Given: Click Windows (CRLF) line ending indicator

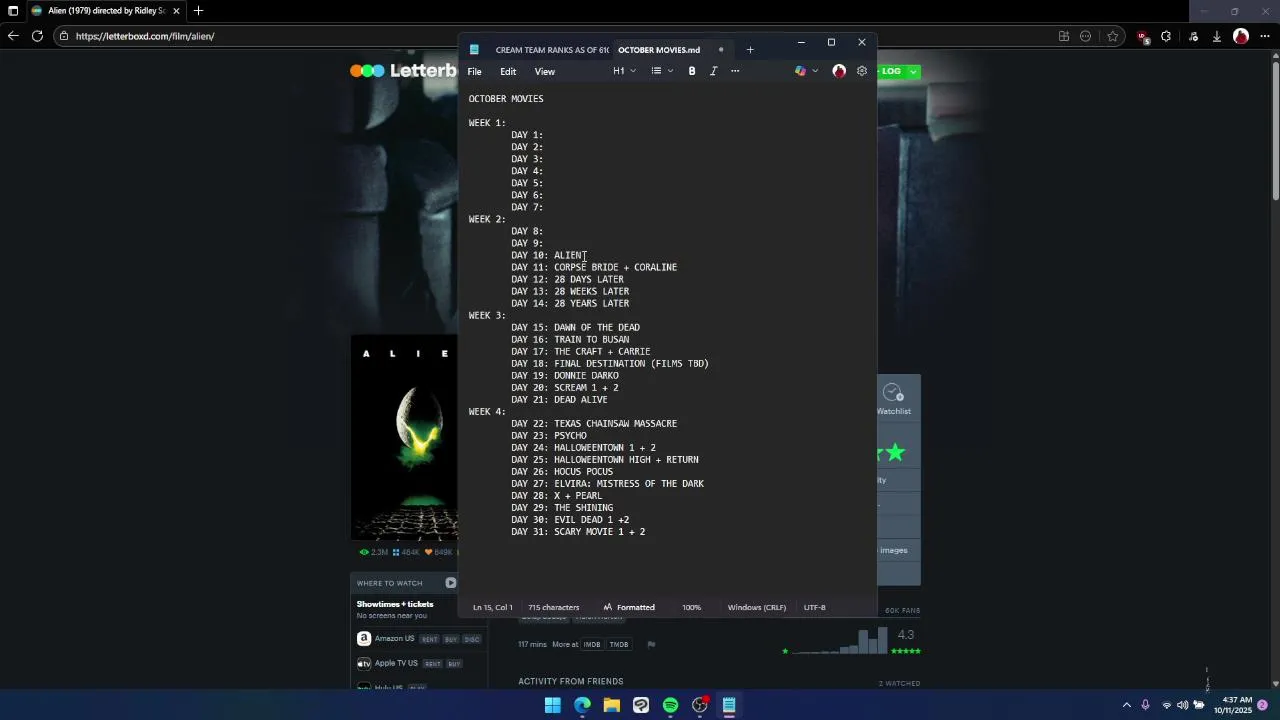Looking at the screenshot, I should coord(756,607).
